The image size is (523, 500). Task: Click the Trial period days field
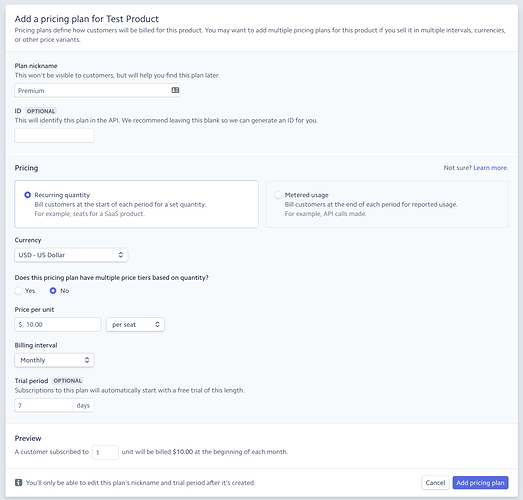(44, 405)
